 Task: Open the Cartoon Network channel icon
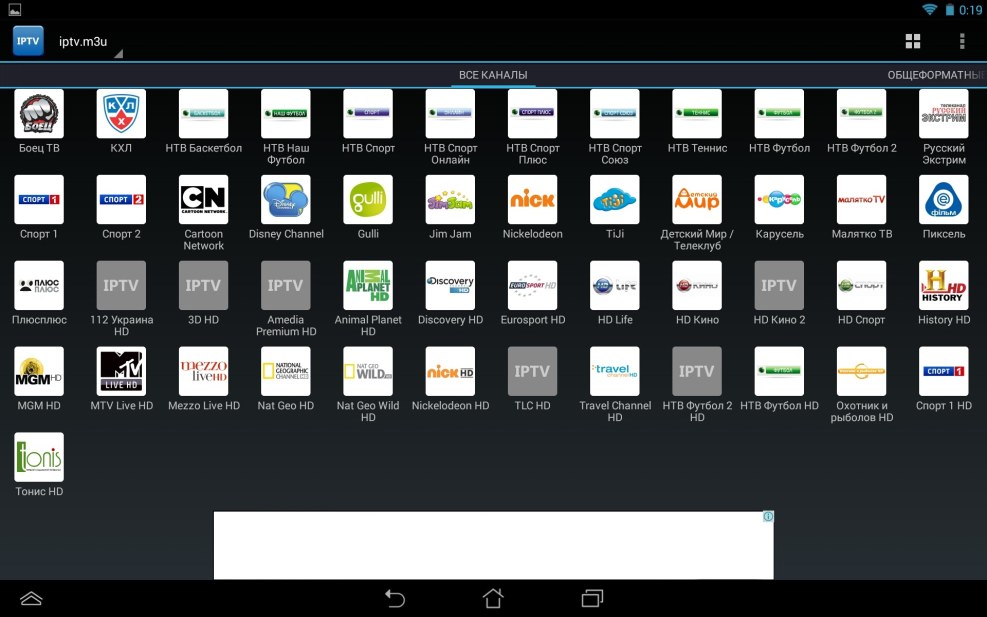(203, 200)
